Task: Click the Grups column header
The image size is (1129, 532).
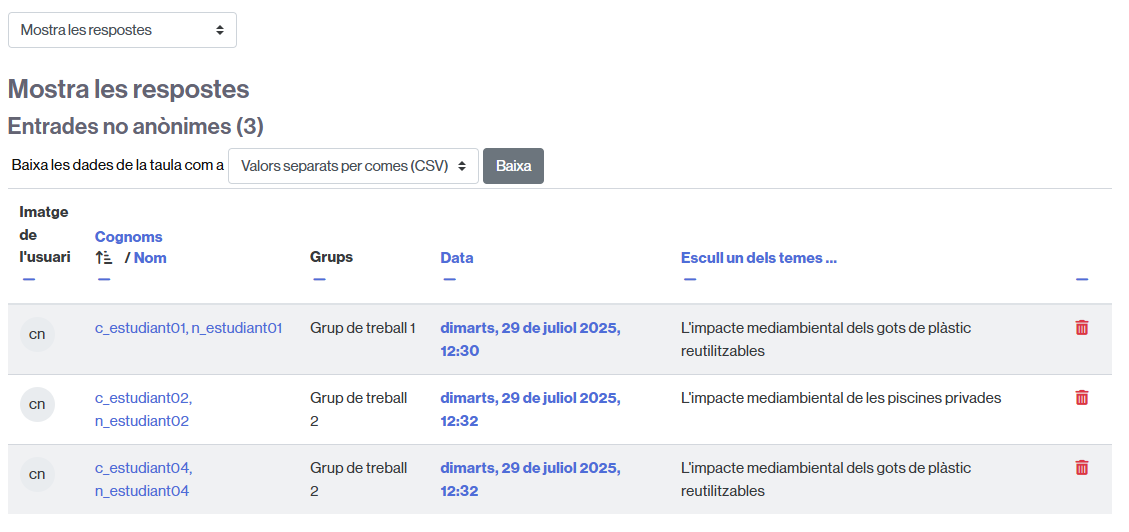Action: (332, 257)
